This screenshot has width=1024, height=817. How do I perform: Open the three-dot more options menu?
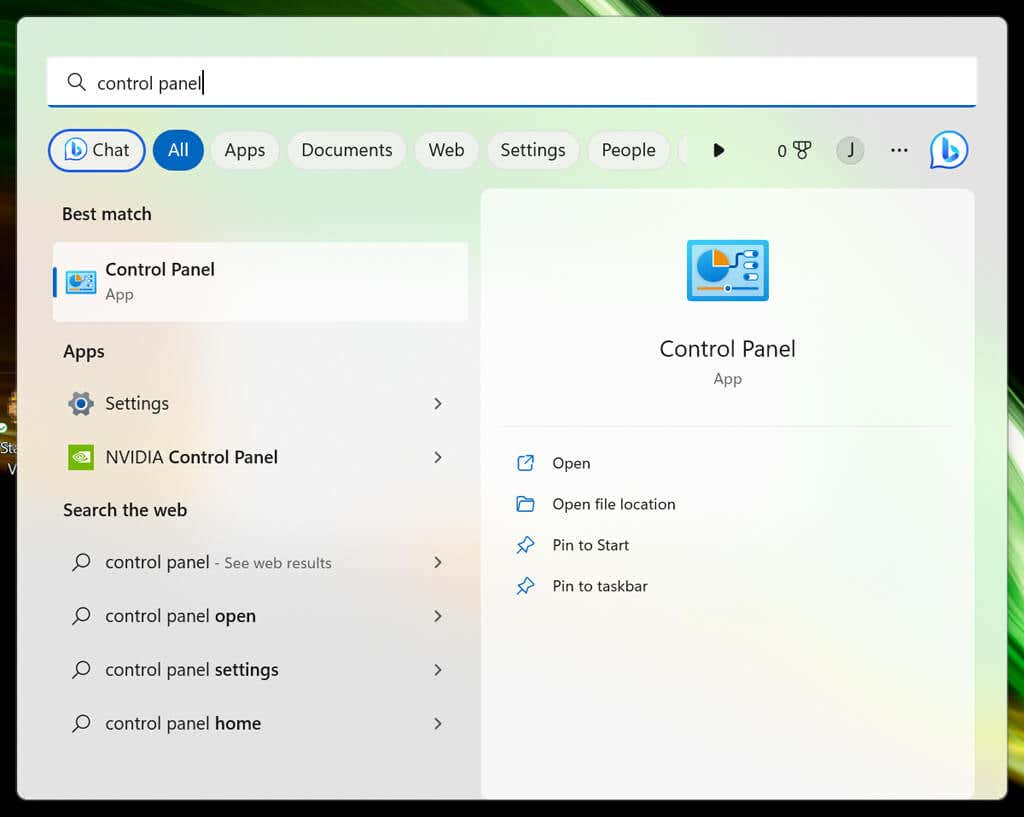899,150
